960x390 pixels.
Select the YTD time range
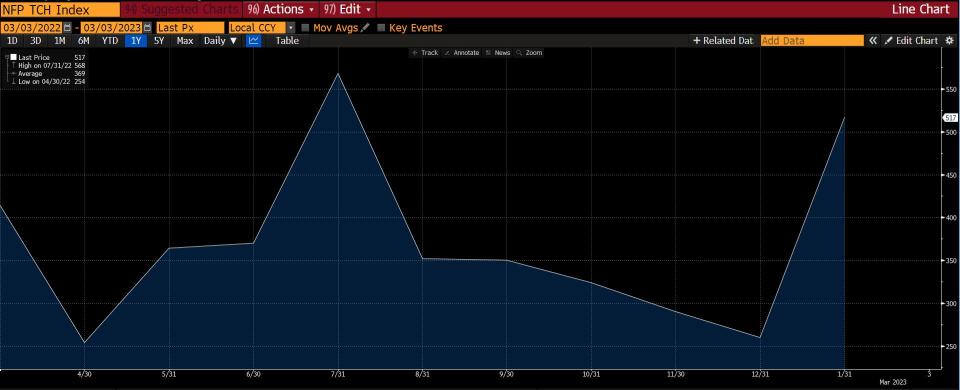click(110, 40)
